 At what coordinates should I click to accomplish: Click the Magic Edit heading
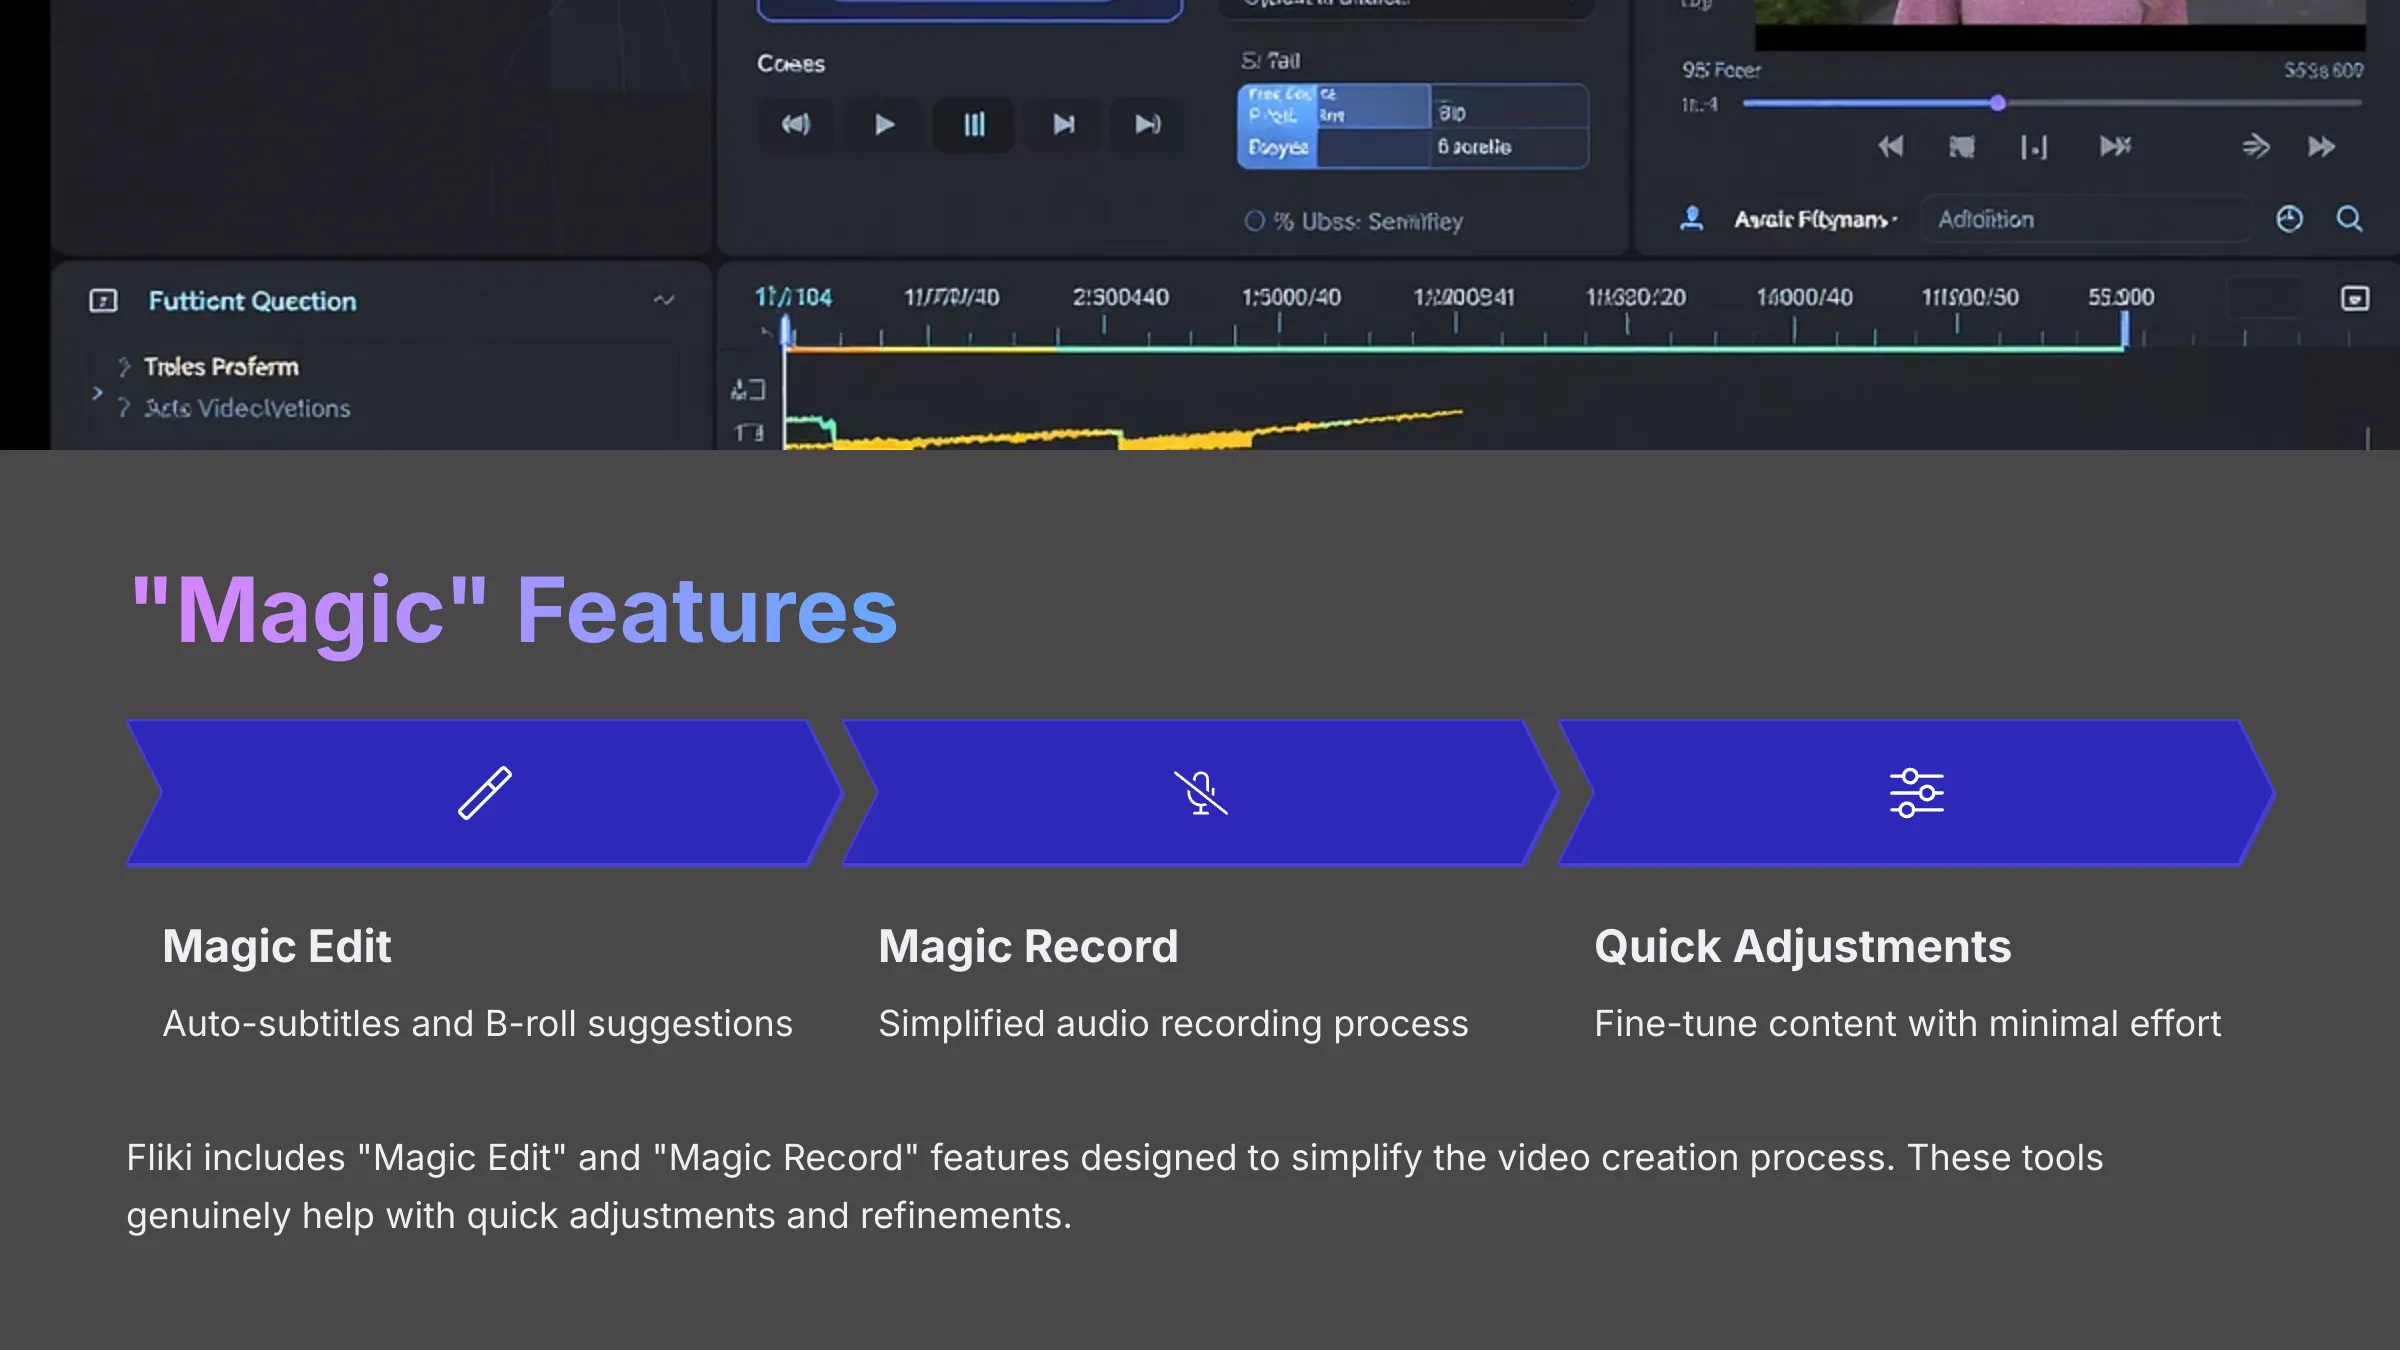pyautogui.click(x=277, y=946)
